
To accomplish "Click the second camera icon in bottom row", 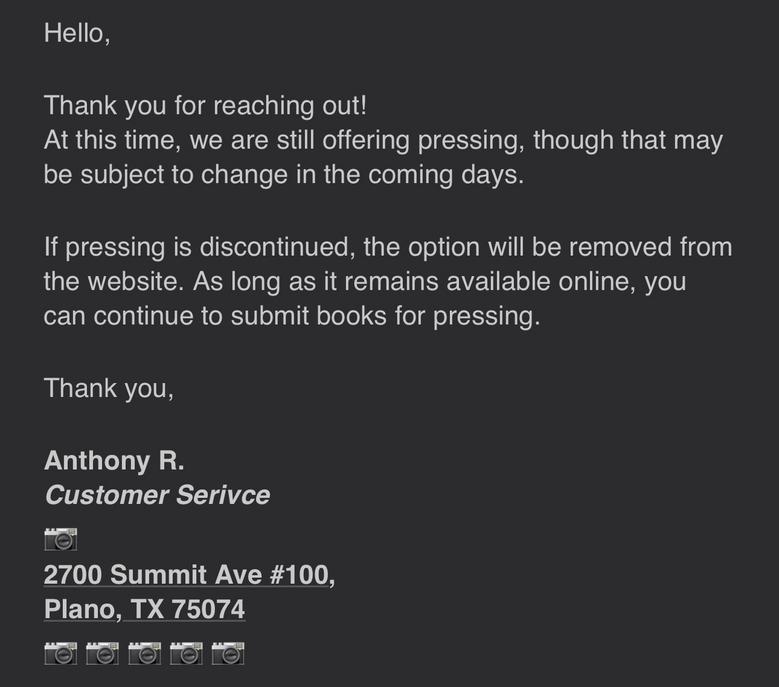I will (x=102, y=654).
